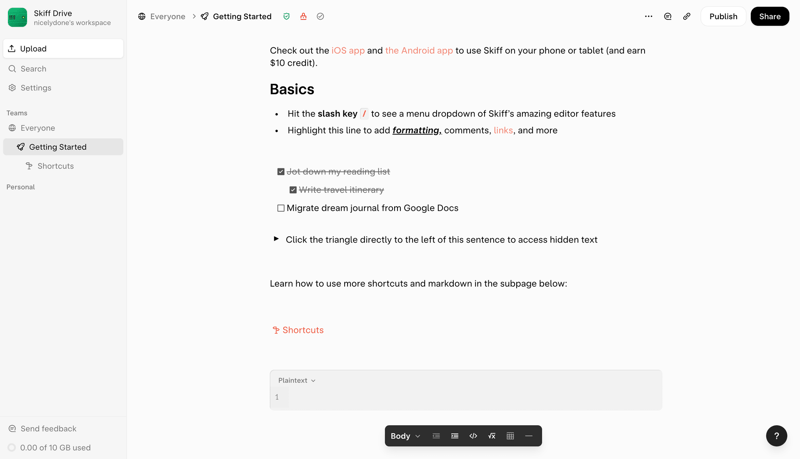Click the branch icon beside Shortcuts in sidebar

(29, 166)
